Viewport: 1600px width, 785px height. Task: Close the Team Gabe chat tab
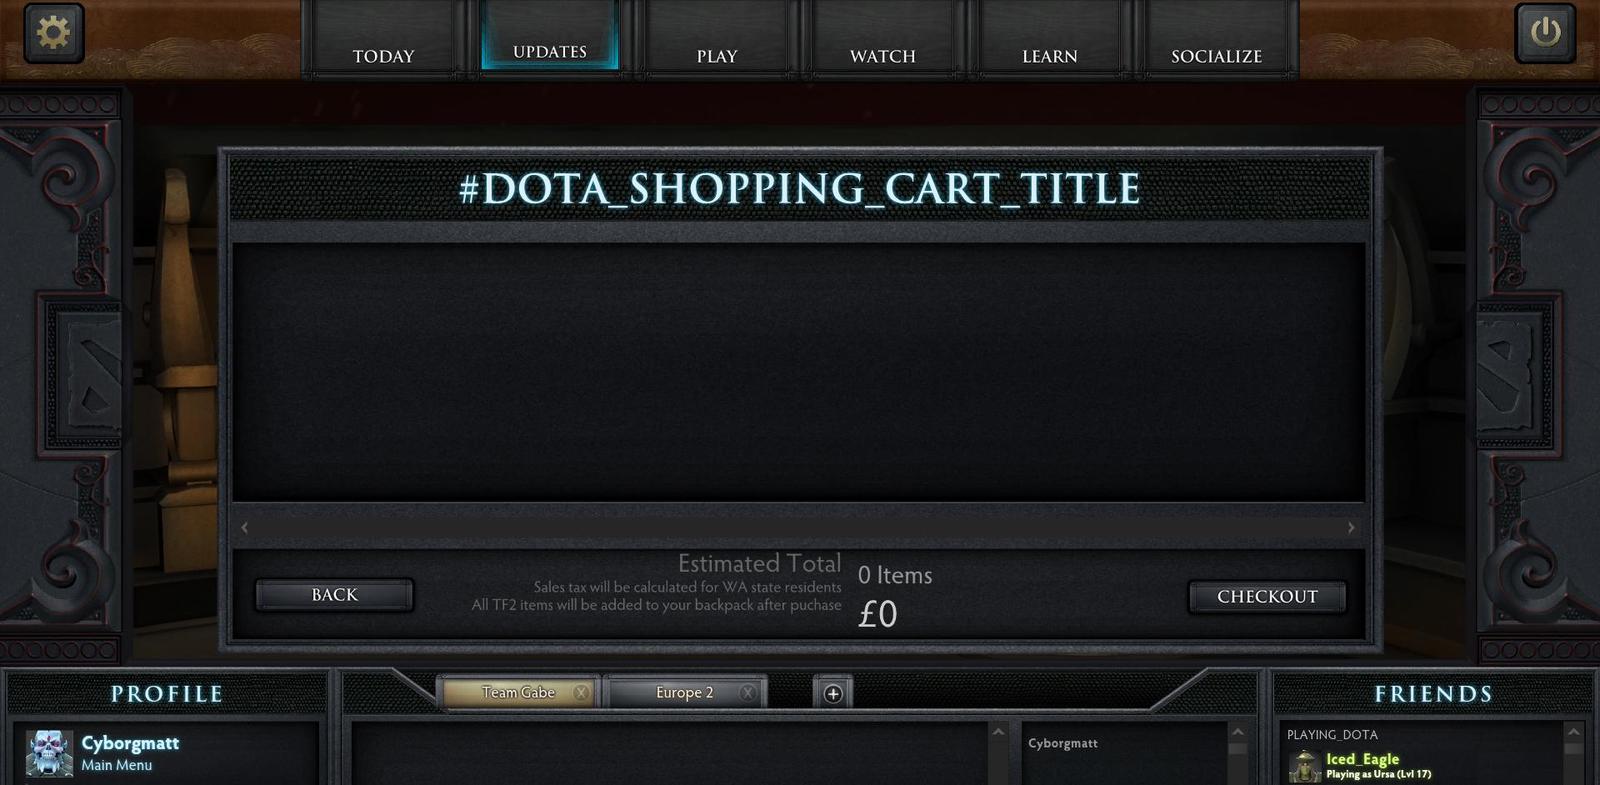click(580, 692)
